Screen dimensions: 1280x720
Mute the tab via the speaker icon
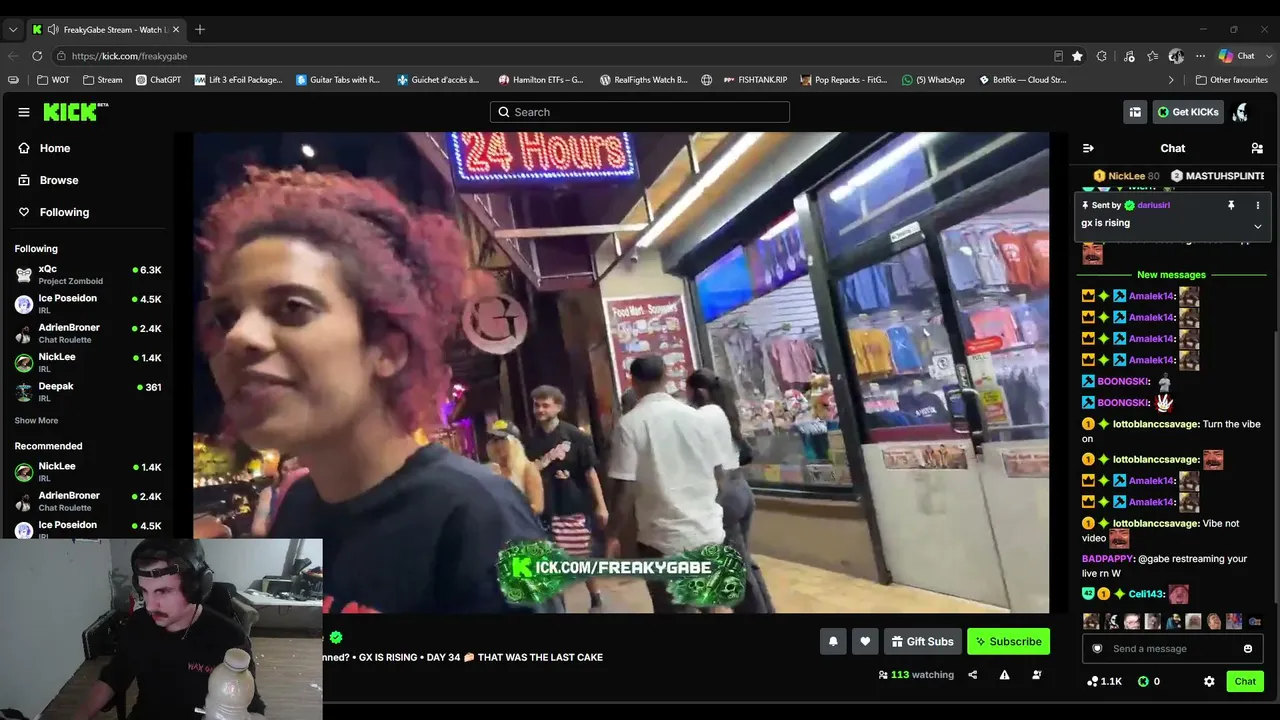click(52, 30)
